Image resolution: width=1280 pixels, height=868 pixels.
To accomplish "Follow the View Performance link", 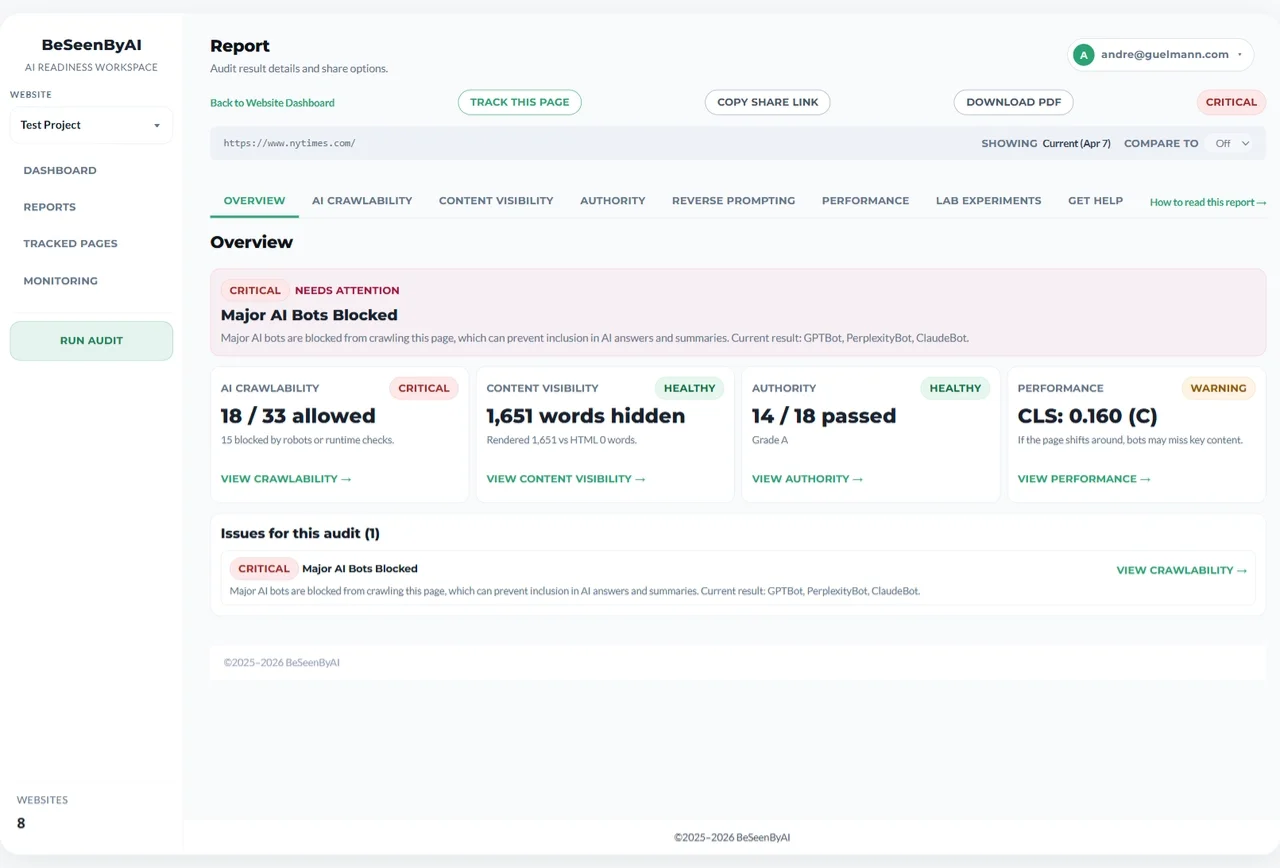I will 1084,479.
